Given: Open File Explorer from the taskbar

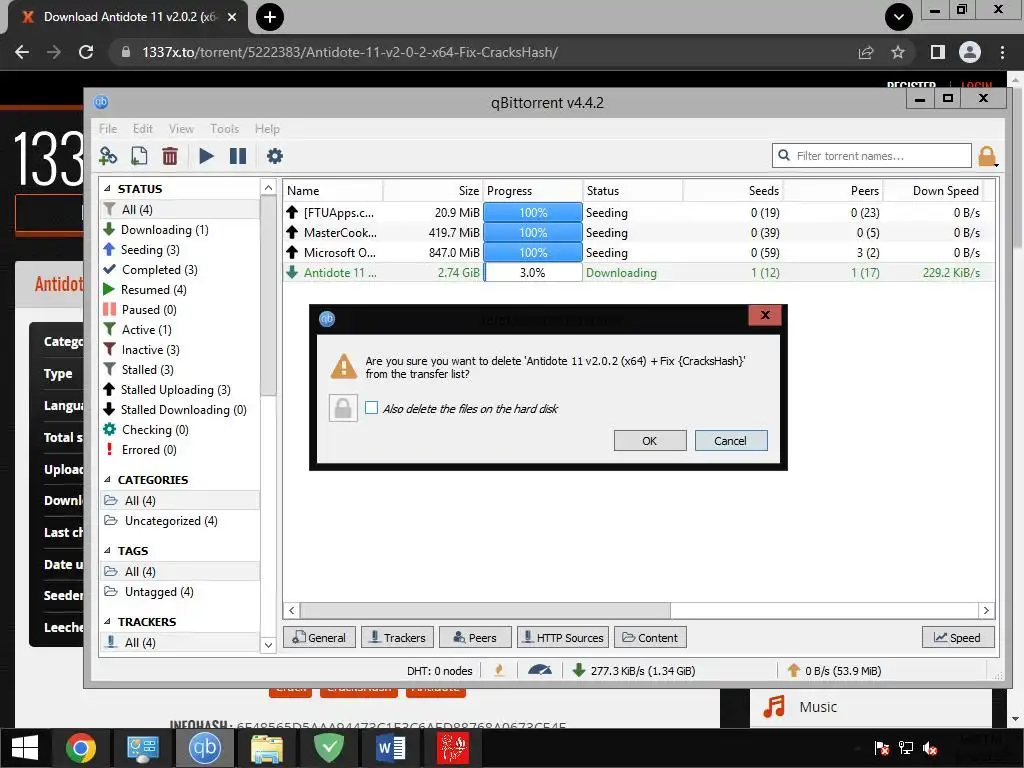Looking at the screenshot, I should pos(266,748).
